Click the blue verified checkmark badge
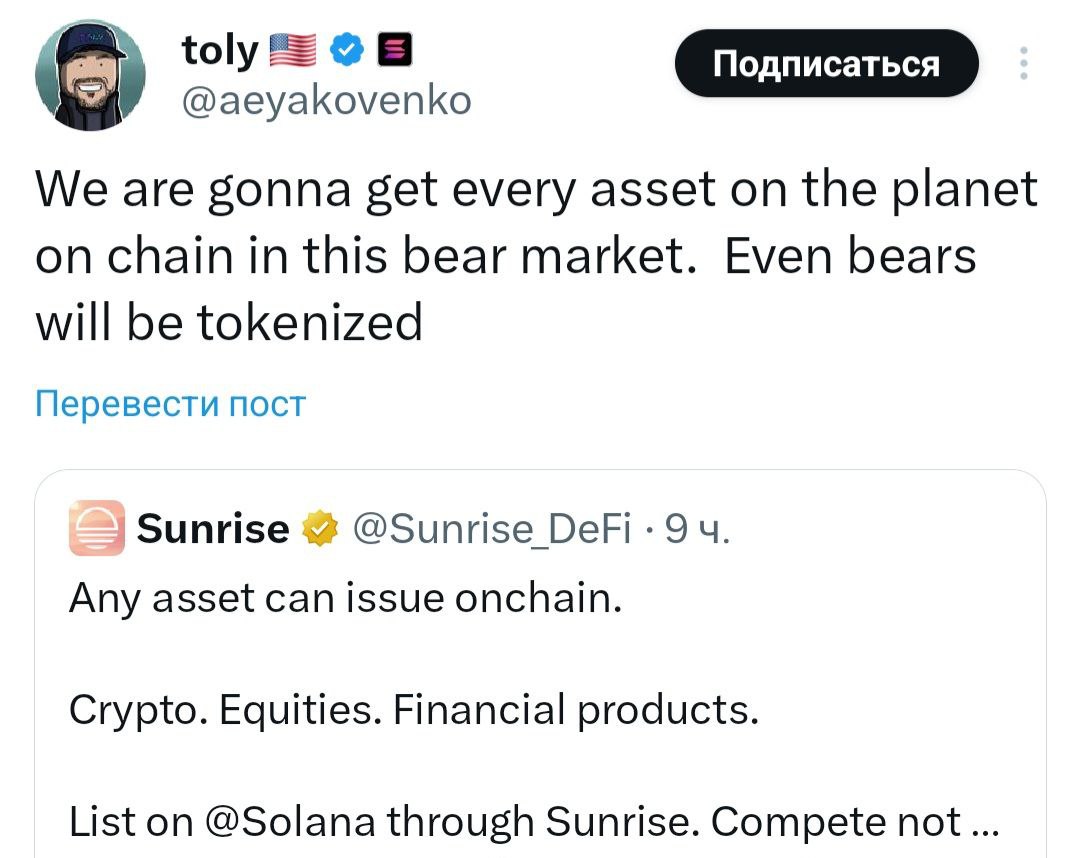The width and height of the screenshot is (1080, 858). [x=347, y=49]
